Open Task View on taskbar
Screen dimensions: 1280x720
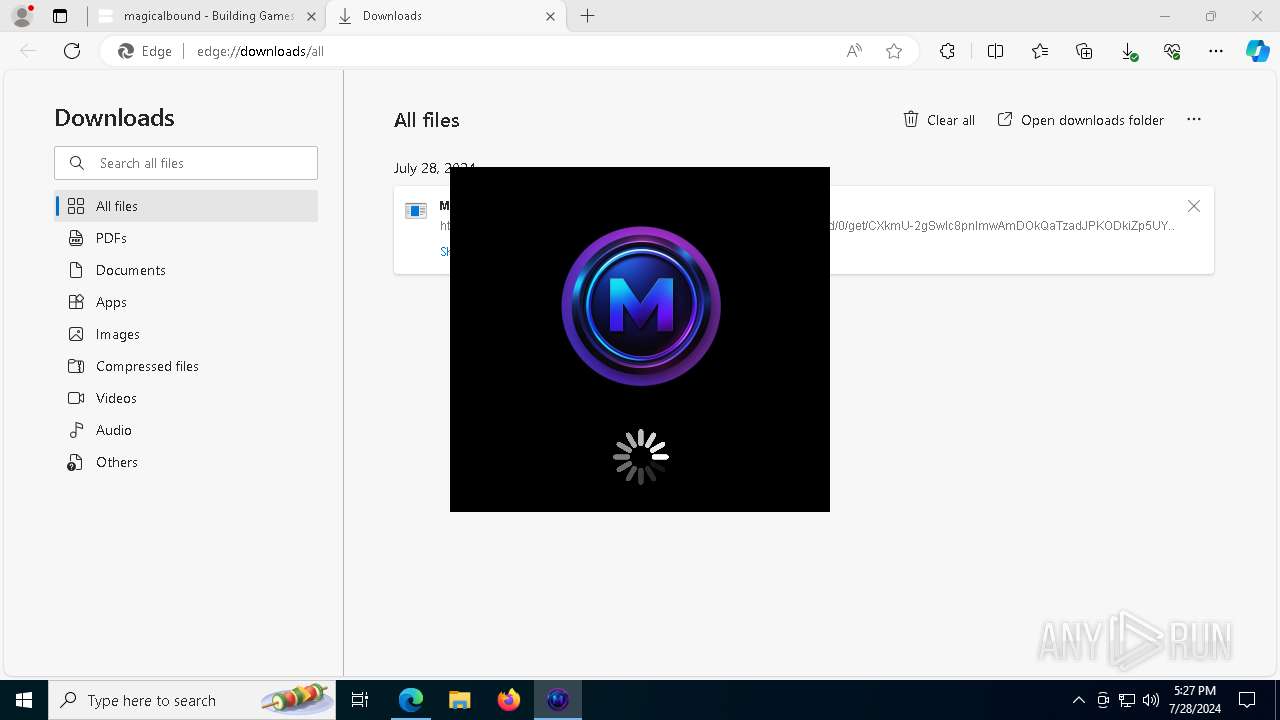(360, 700)
